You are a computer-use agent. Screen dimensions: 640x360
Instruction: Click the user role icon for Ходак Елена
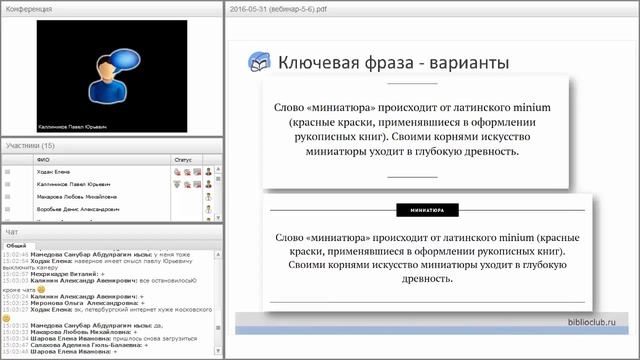coord(209,172)
